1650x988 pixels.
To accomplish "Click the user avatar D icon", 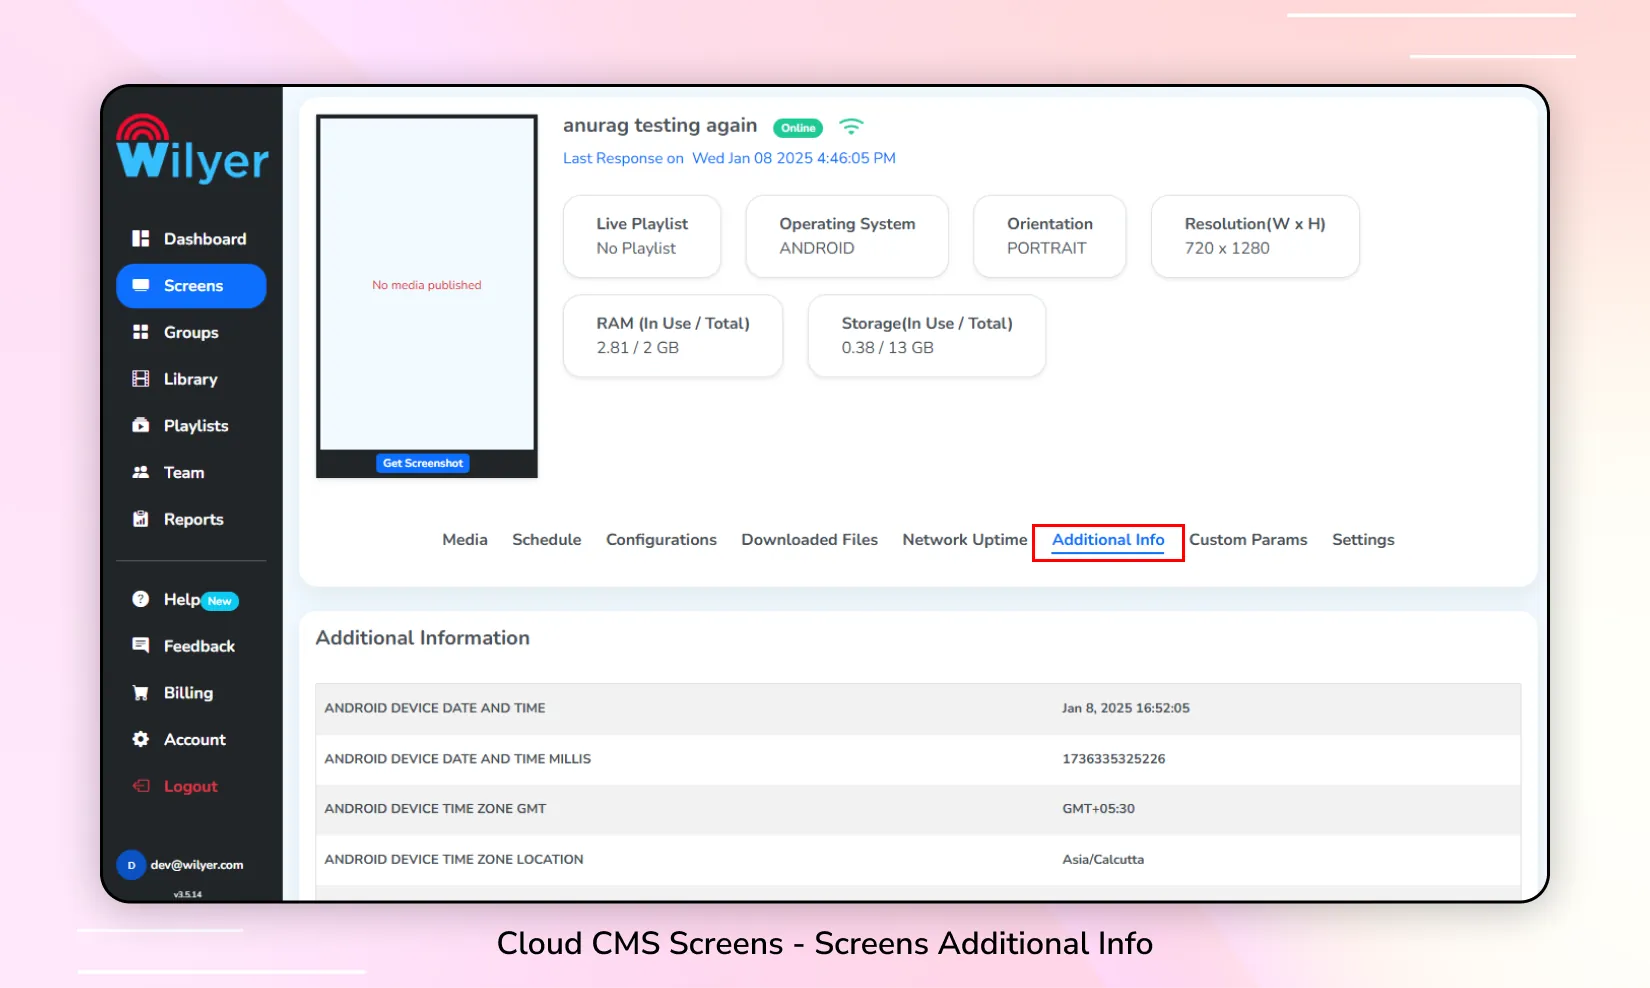I will [131, 865].
